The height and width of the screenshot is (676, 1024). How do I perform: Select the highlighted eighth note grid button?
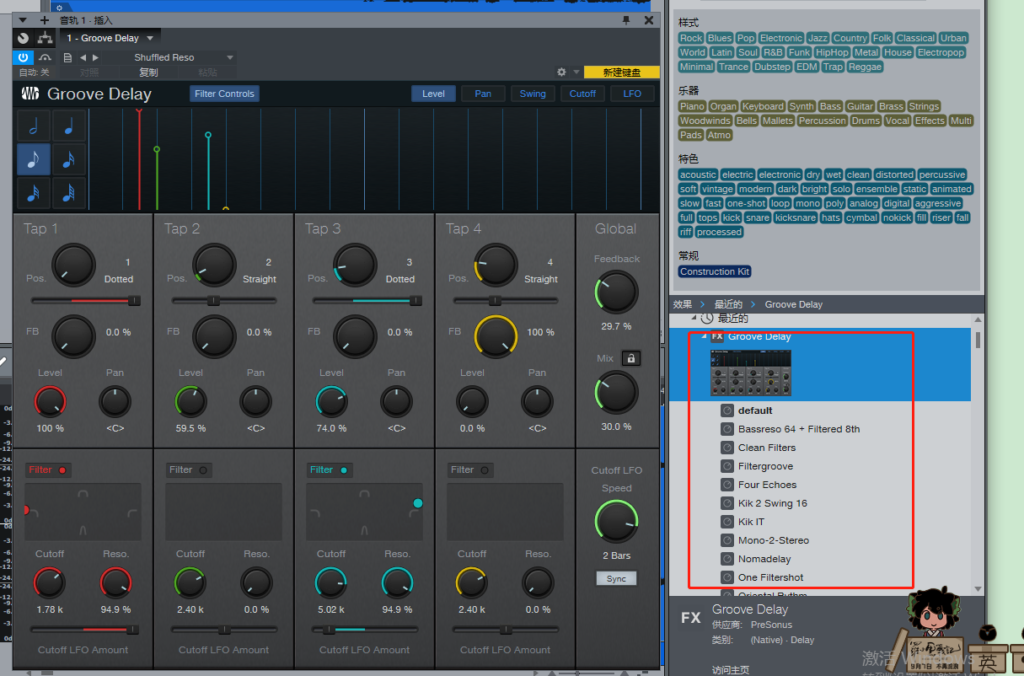pyautogui.click(x=33, y=159)
